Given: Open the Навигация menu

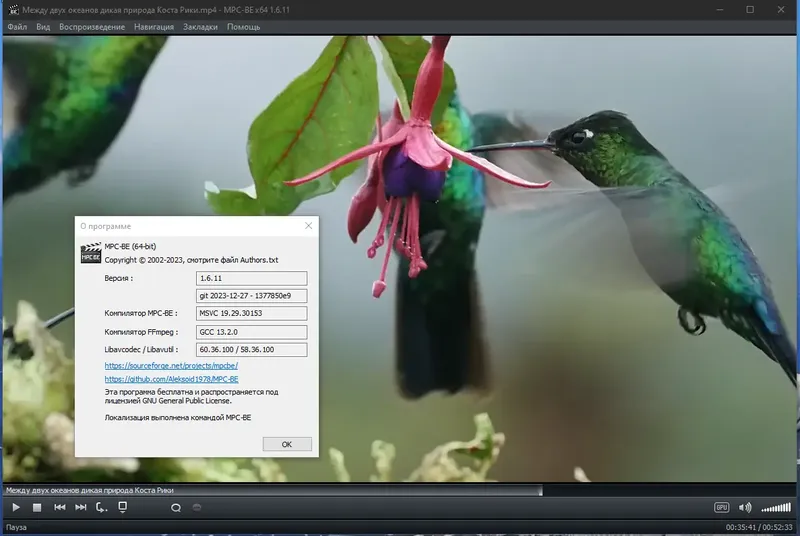Looking at the screenshot, I should (x=153, y=27).
